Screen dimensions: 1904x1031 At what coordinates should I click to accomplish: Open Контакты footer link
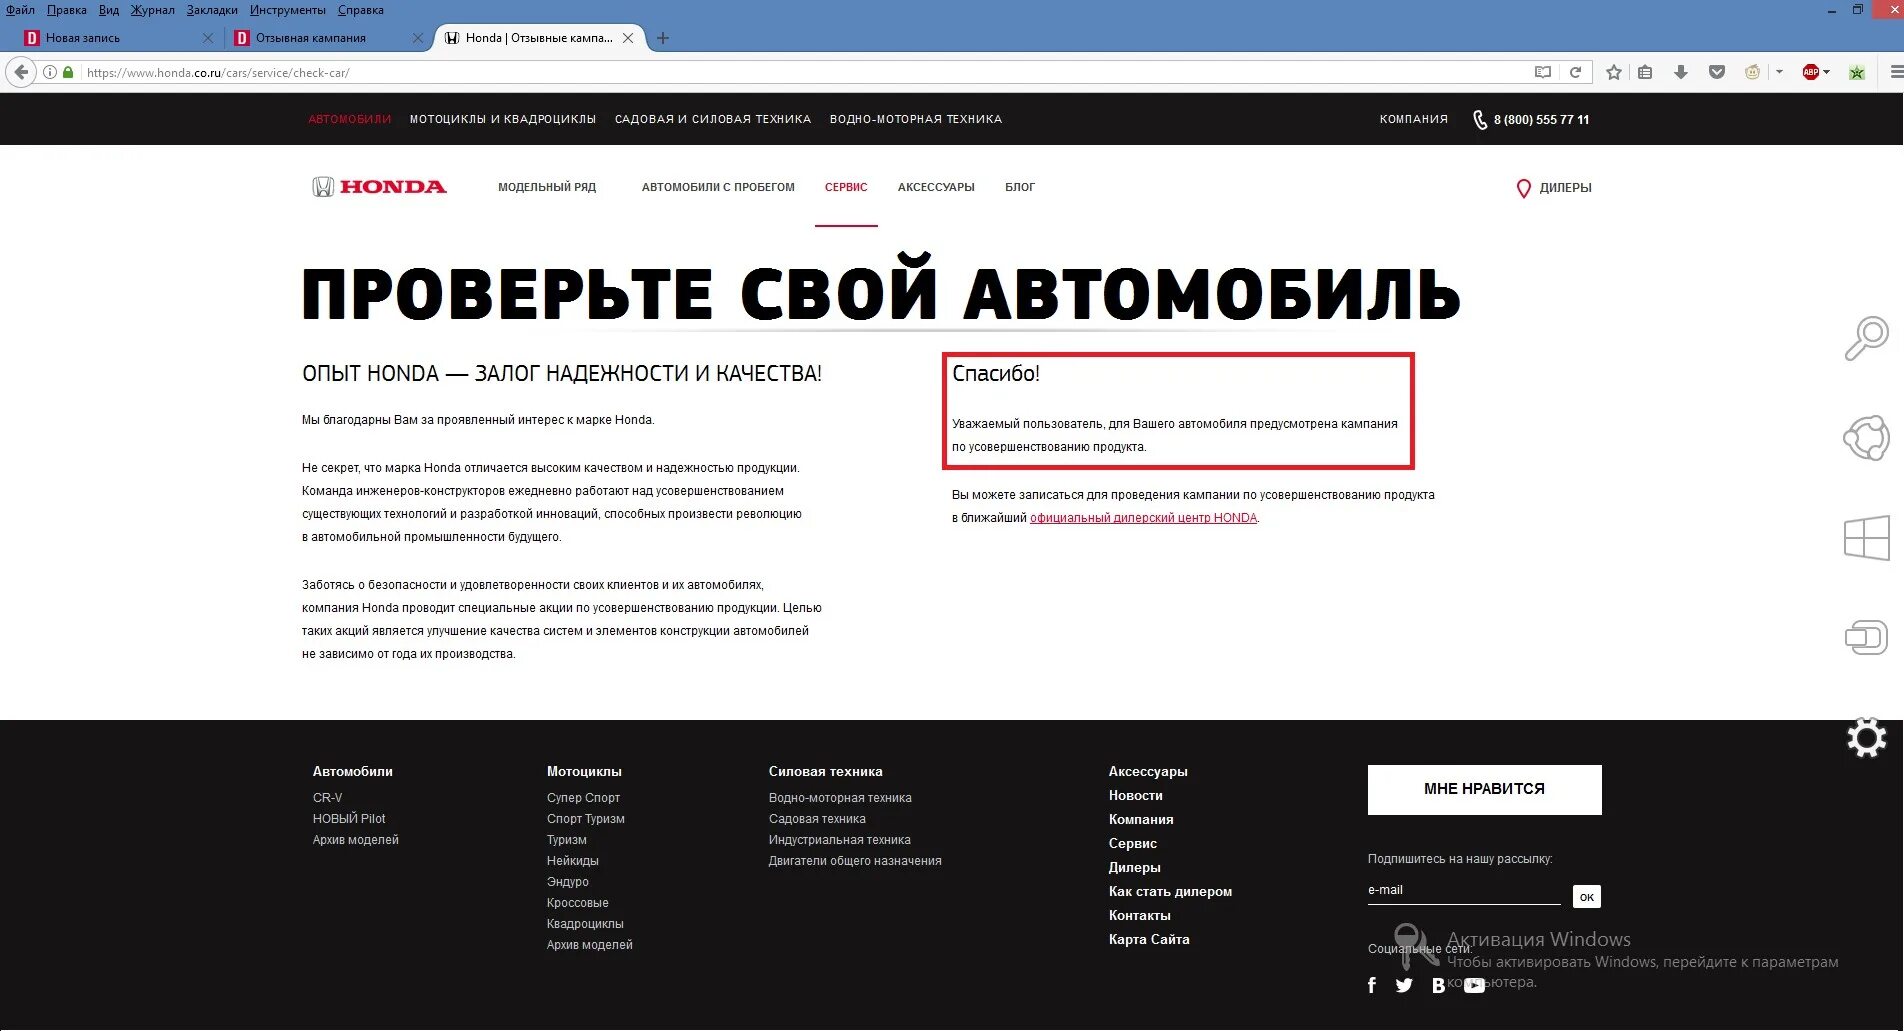(1139, 916)
